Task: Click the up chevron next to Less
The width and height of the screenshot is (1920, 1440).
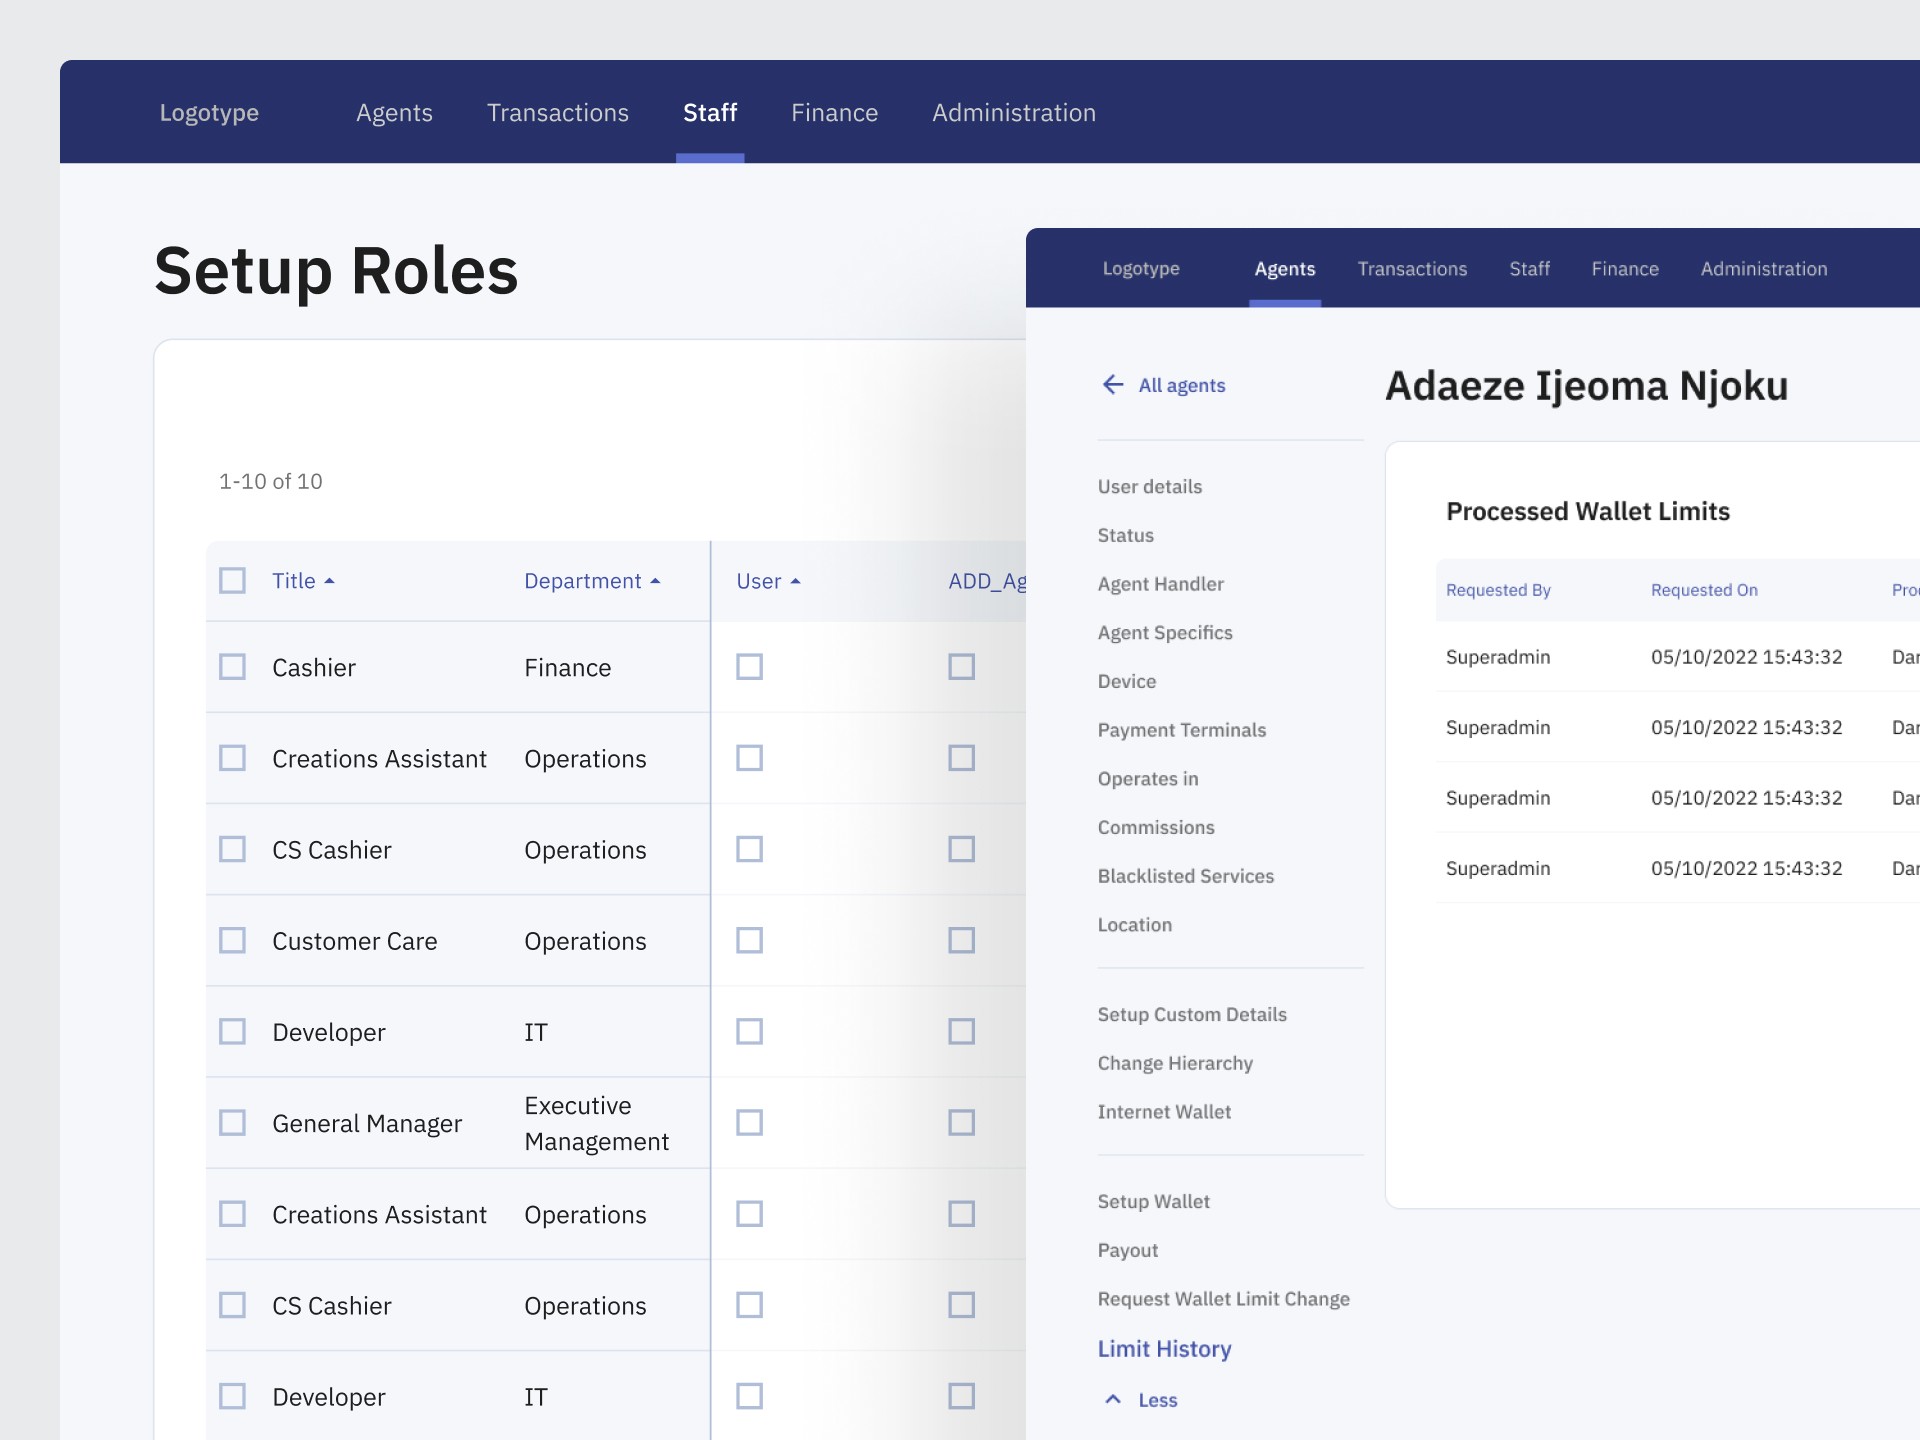Action: (x=1112, y=1400)
